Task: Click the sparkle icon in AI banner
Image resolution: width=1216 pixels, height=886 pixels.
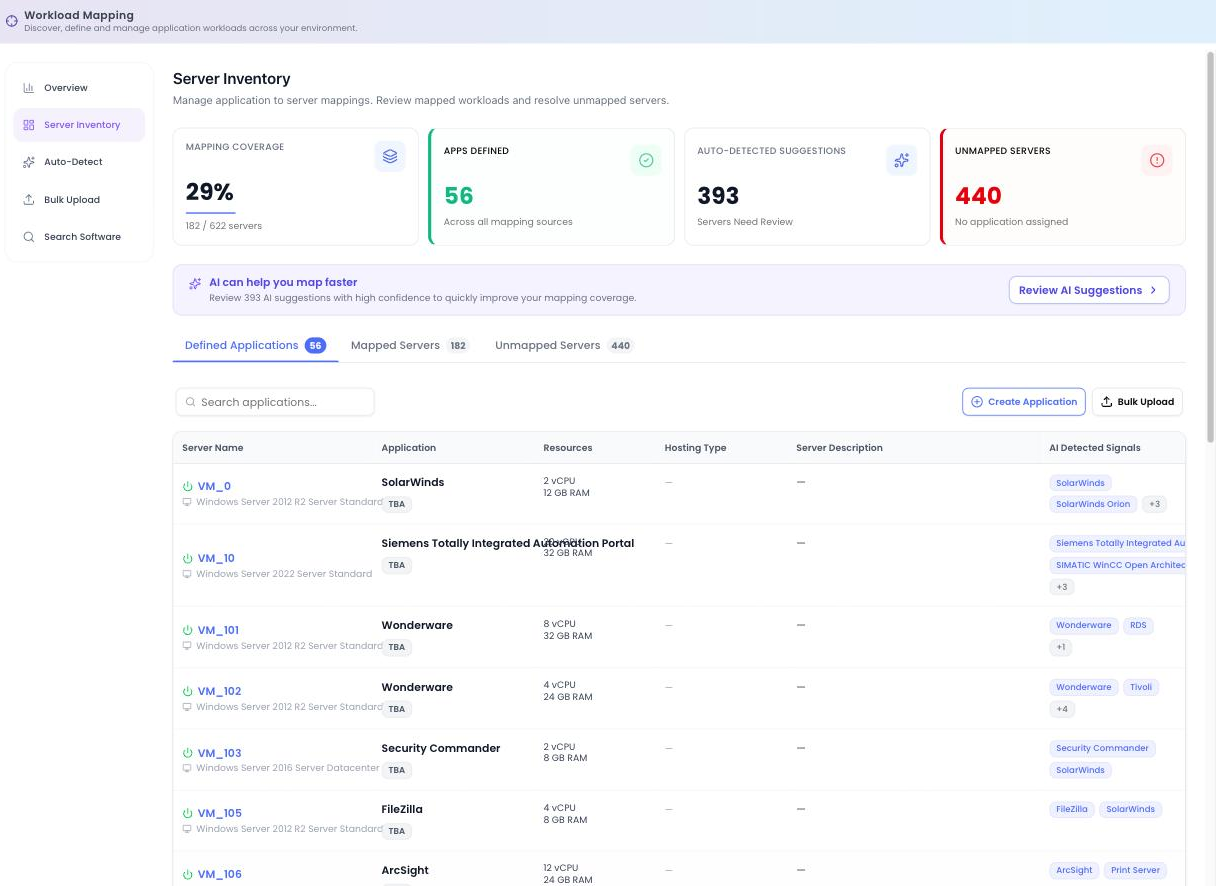Action: tap(195, 284)
